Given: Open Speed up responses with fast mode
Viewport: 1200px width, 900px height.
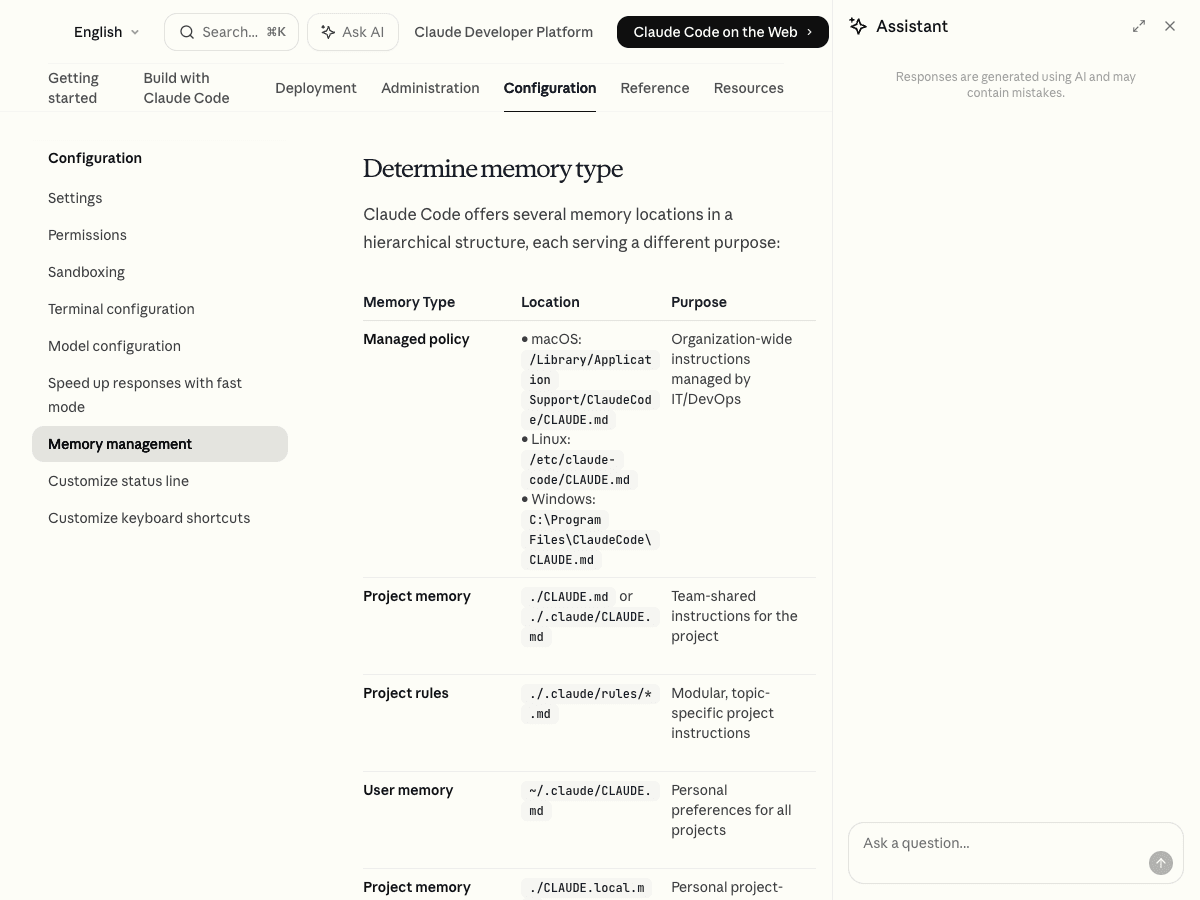Looking at the screenshot, I should tap(145, 395).
